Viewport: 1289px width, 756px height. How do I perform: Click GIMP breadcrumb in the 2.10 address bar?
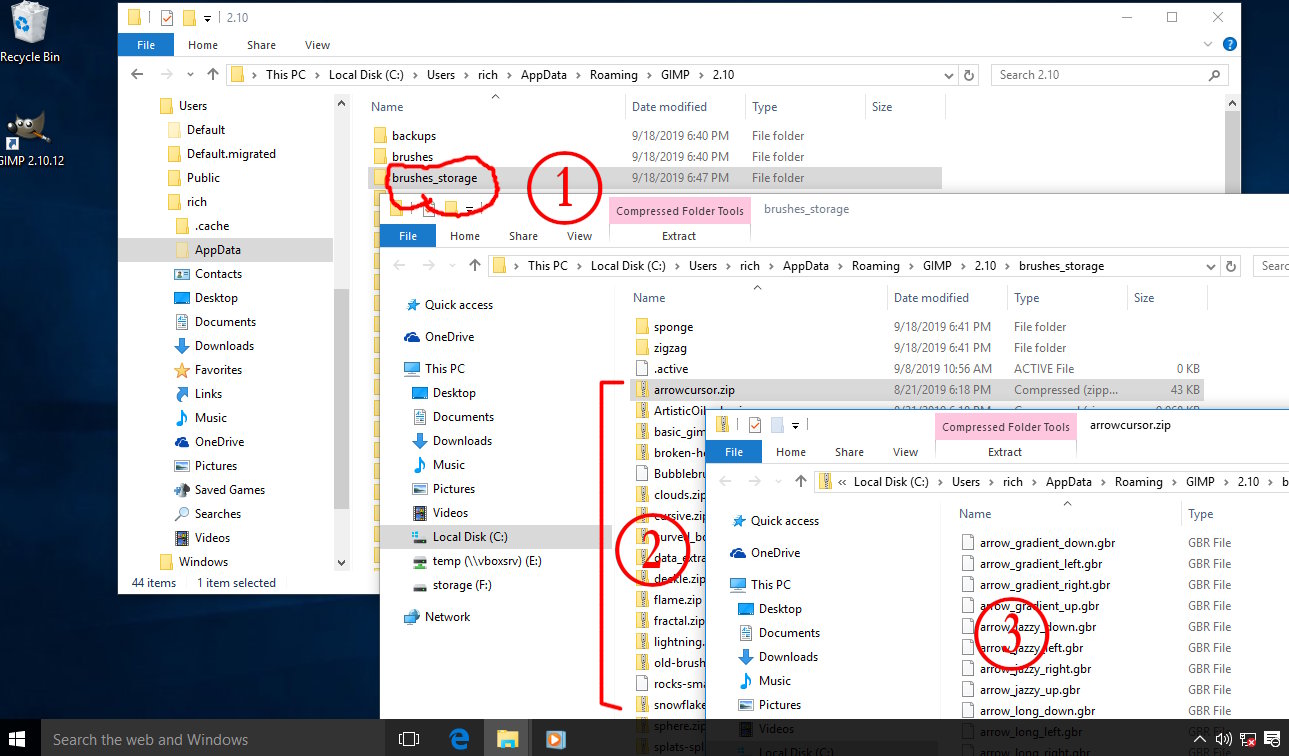coord(675,75)
